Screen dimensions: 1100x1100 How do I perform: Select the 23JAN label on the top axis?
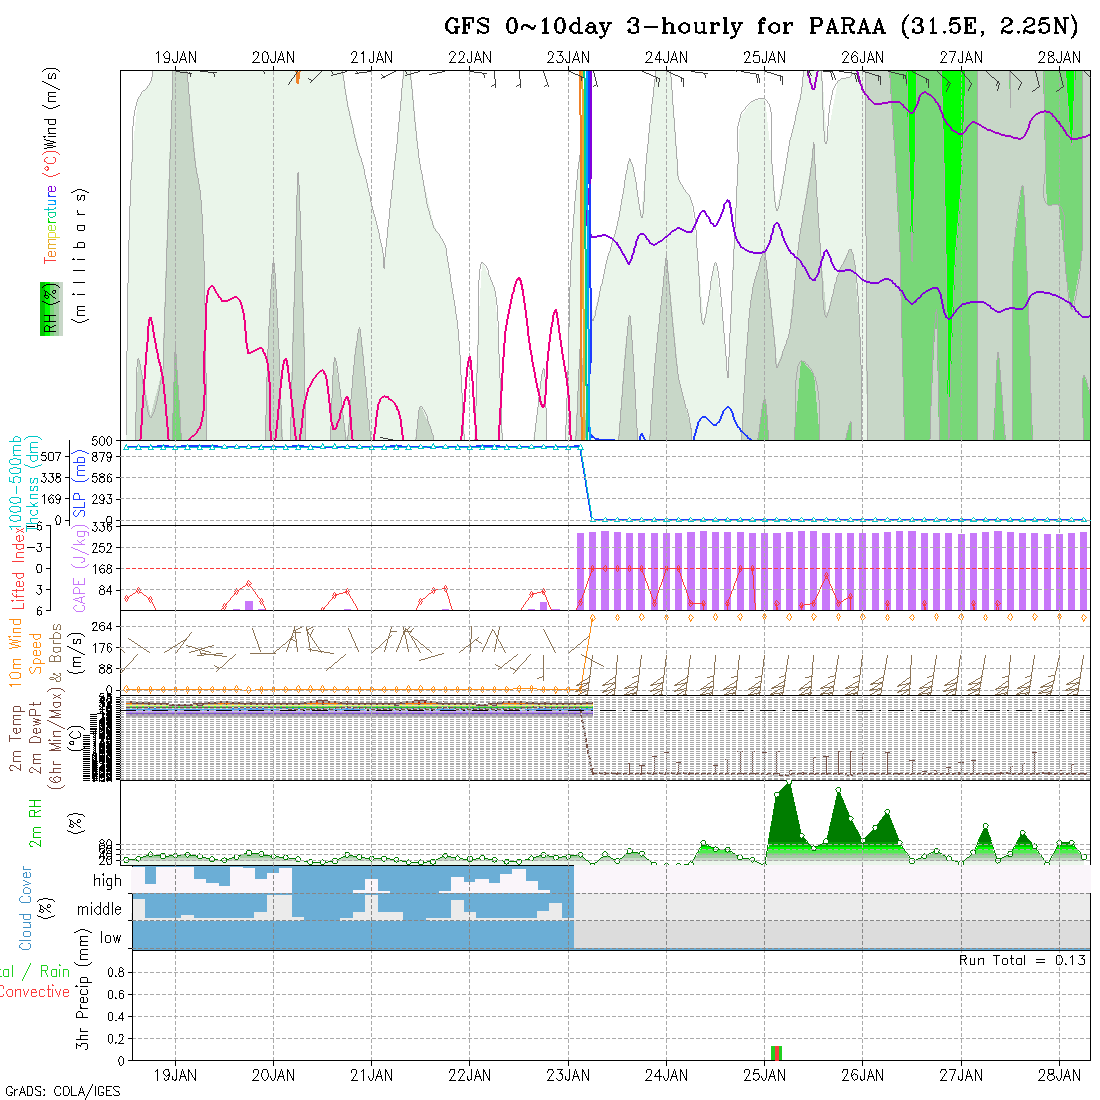tap(568, 58)
